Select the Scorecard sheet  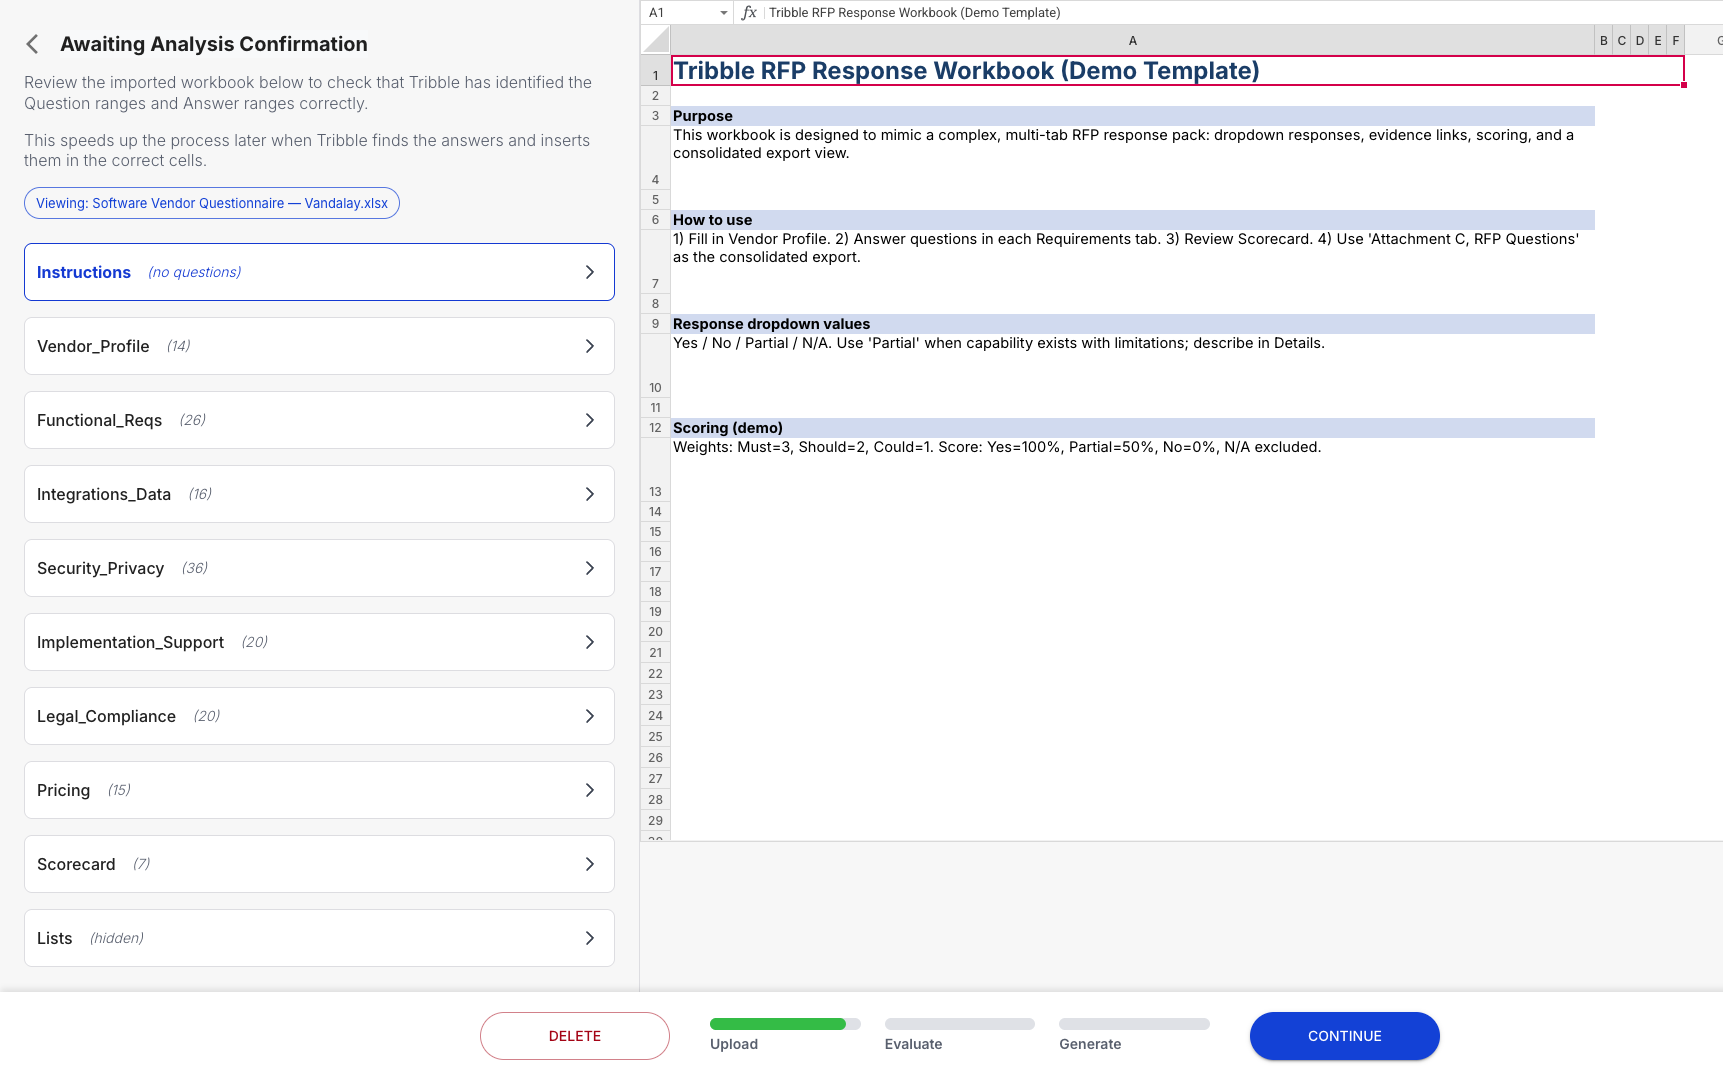click(319, 864)
